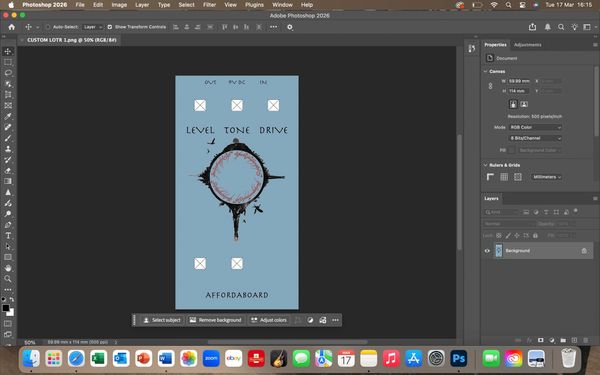Screen dimensions: 600x375
Task: Show rulers icon in Rulers & Grids
Action: tap(490, 177)
